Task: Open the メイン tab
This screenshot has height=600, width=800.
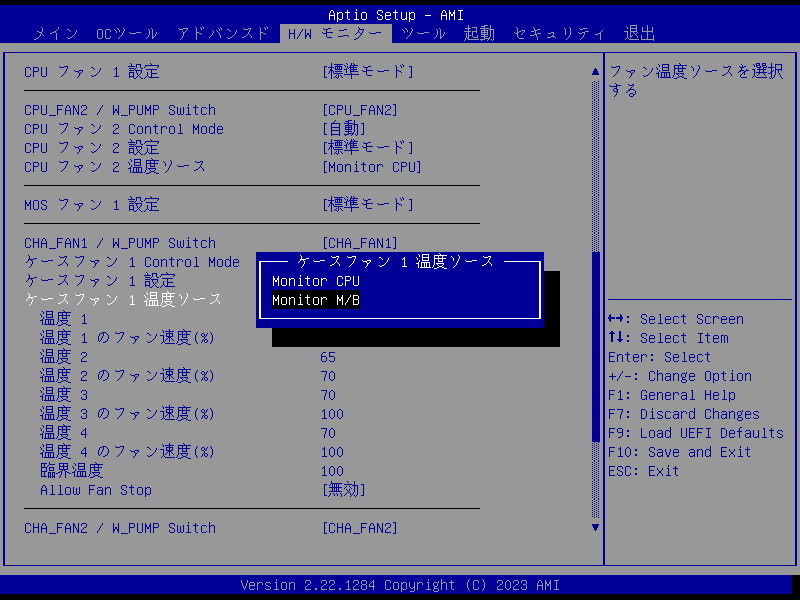Action: click(x=56, y=34)
